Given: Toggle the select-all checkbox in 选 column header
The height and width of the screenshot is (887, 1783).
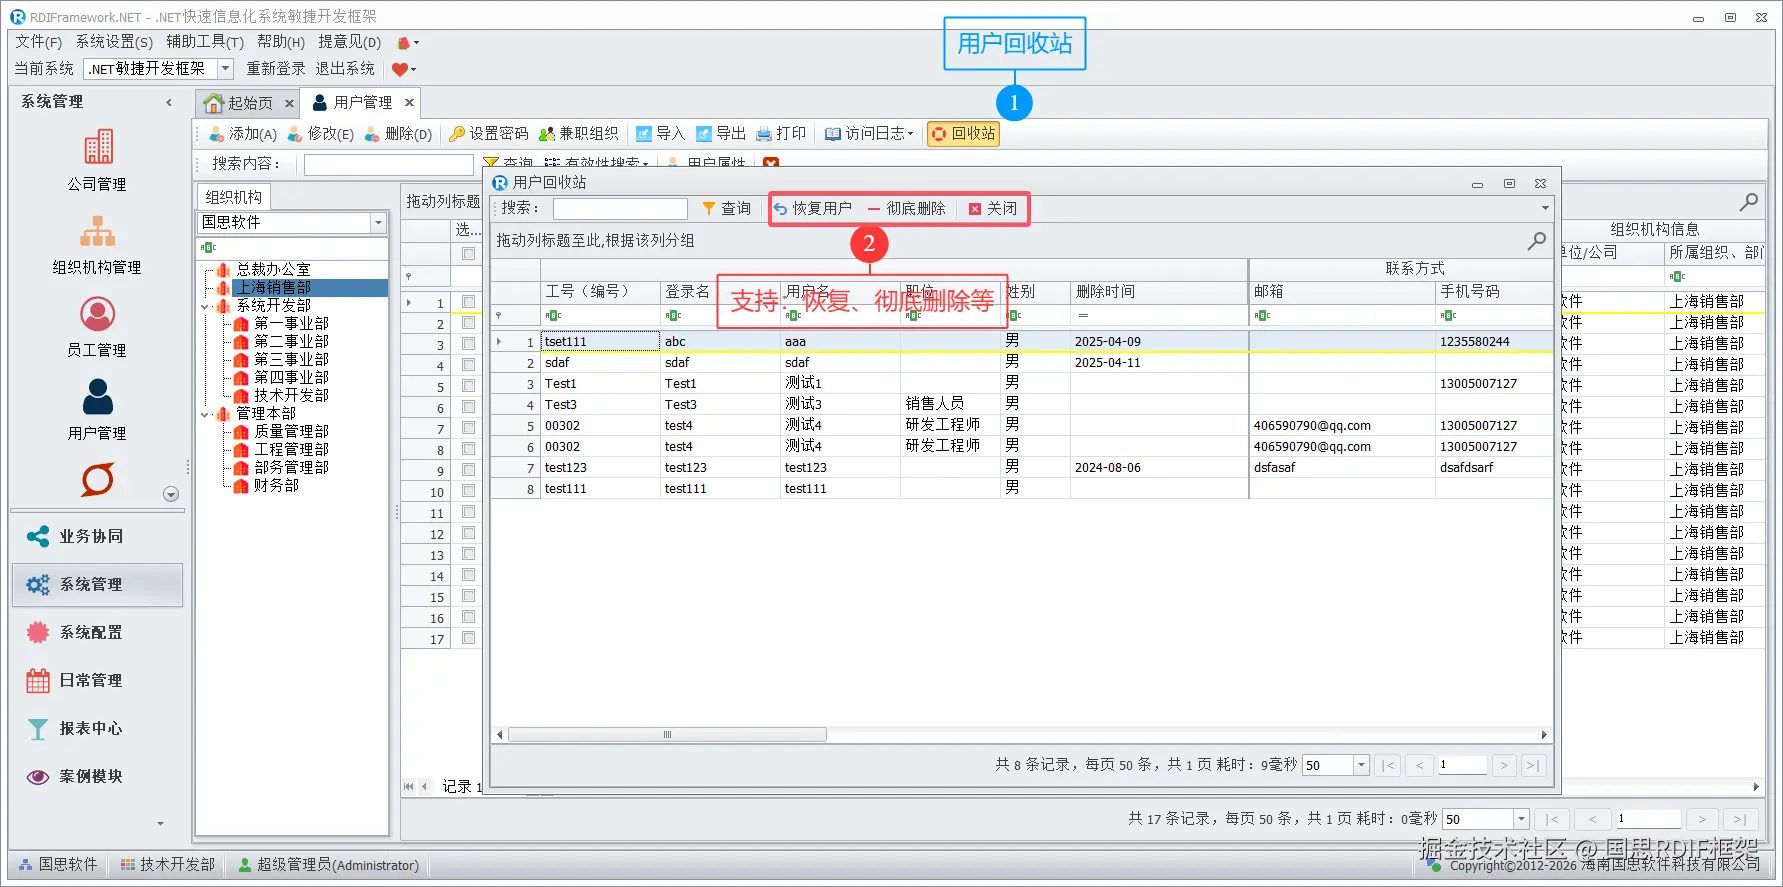Looking at the screenshot, I should pyautogui.click(x=468, y=254).
